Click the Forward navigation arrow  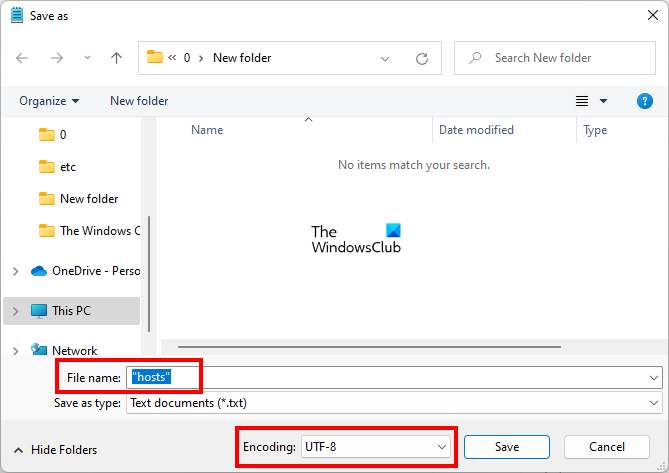[x=55, y=58]
